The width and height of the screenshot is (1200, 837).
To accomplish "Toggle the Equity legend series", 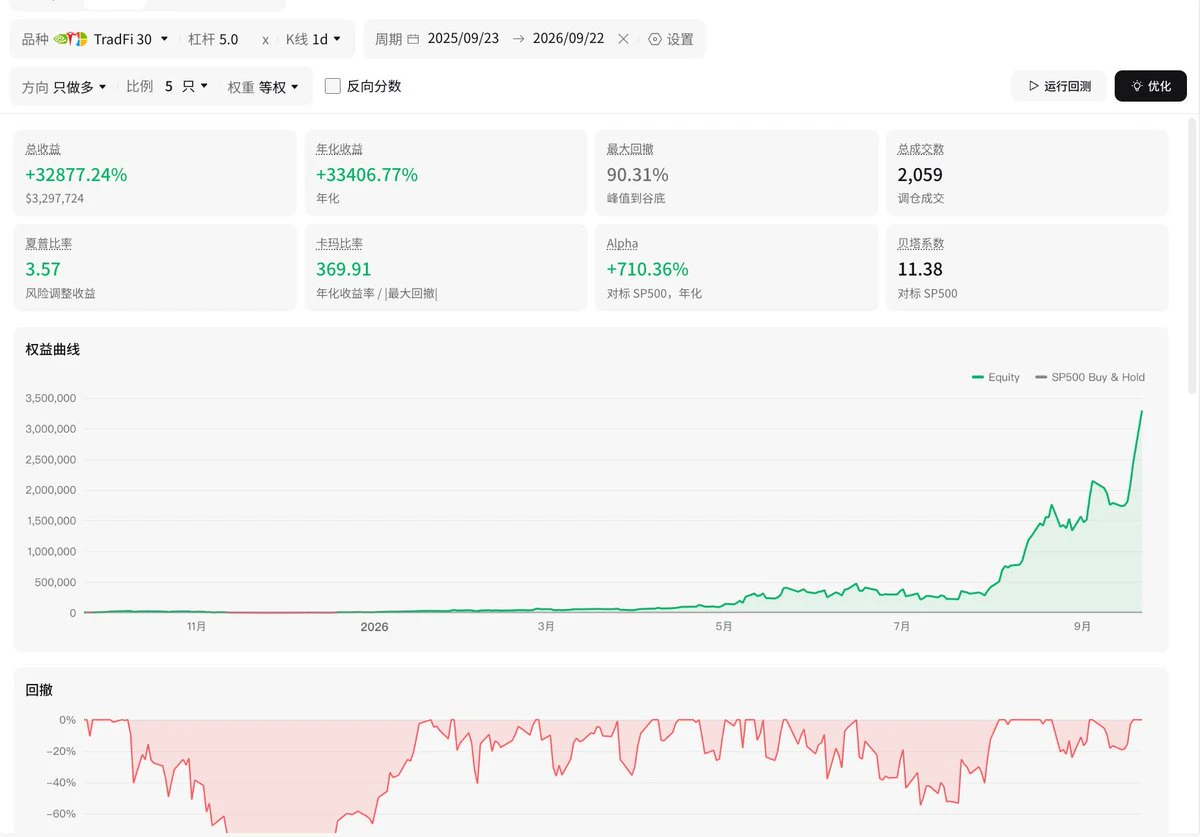I will (x=996, y=377).
